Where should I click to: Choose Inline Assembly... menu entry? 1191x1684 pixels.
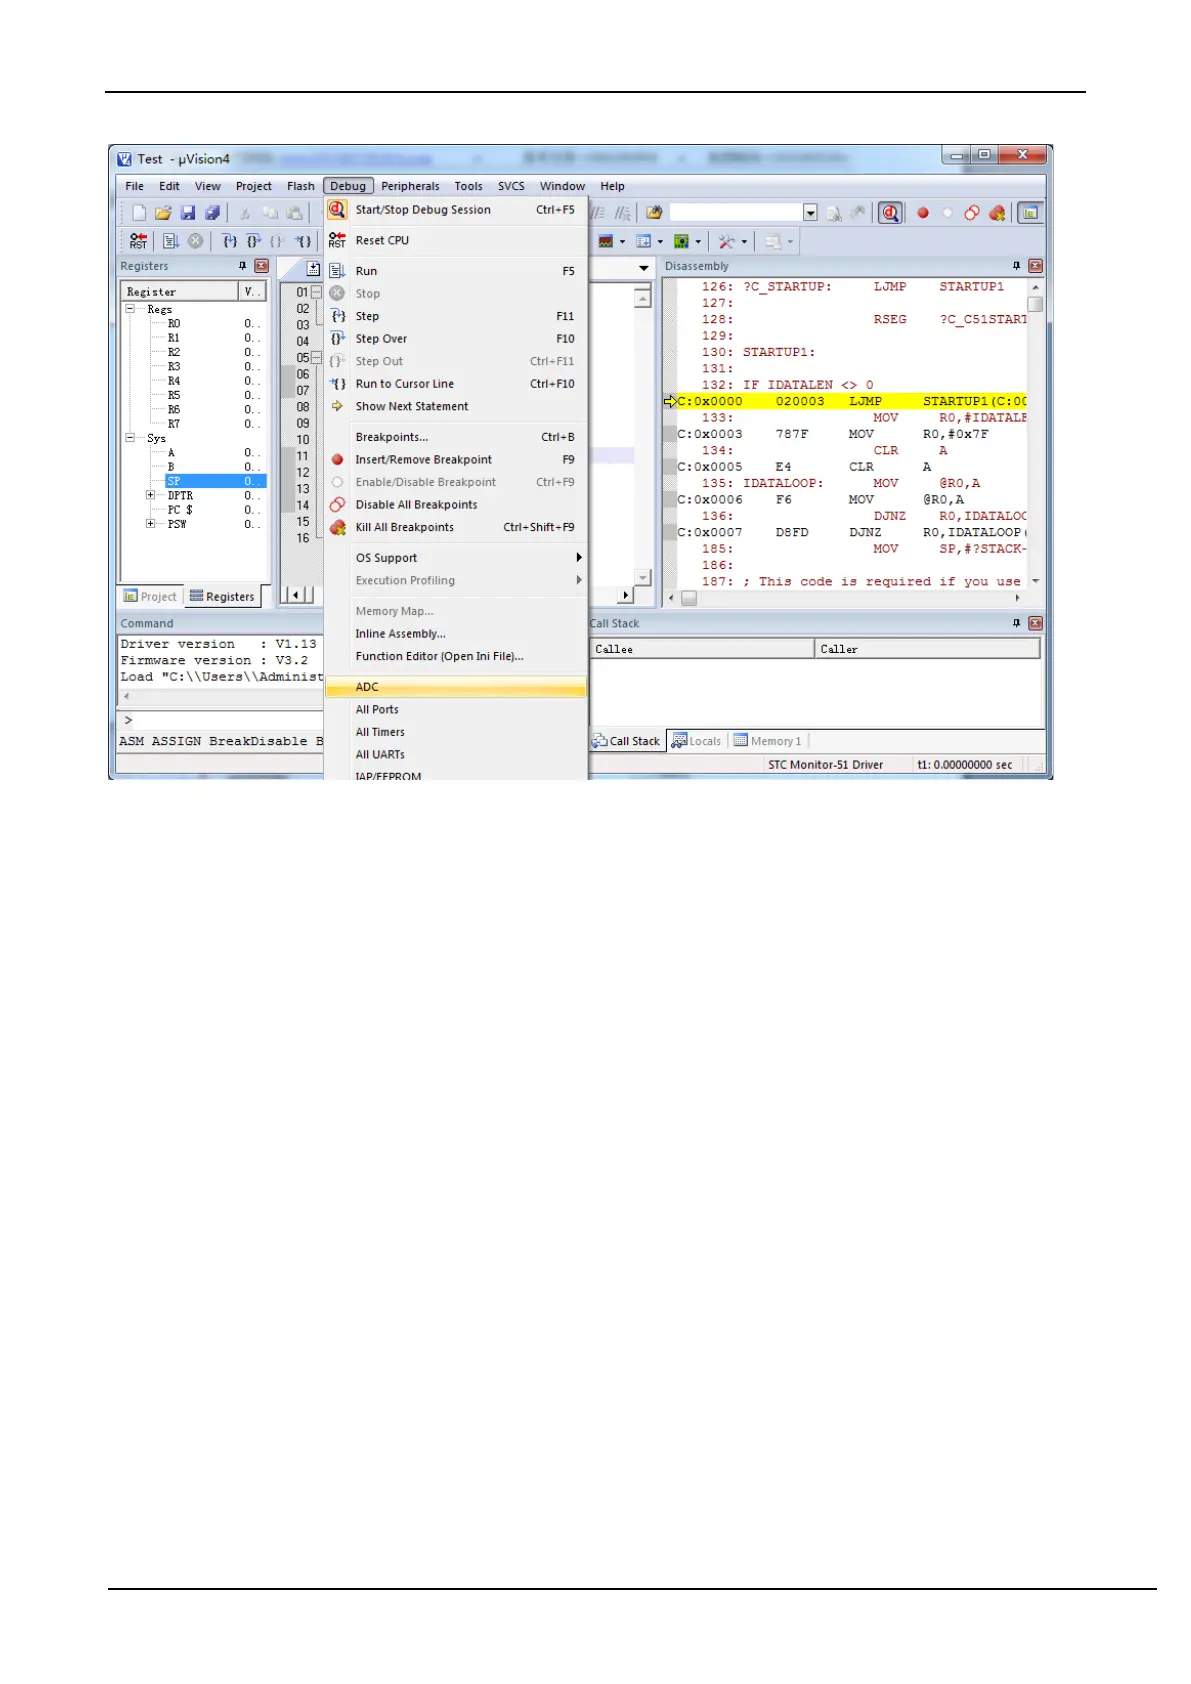(x=456, y=634)
